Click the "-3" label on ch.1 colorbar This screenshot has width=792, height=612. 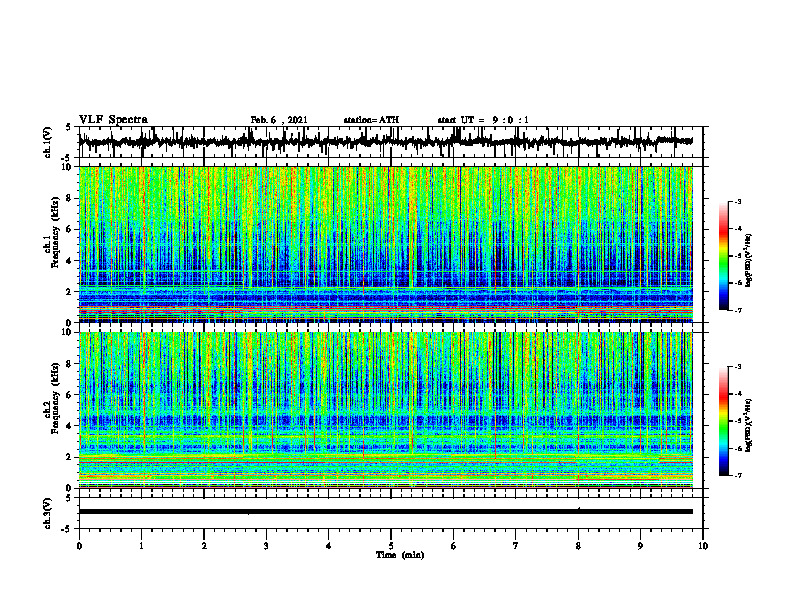[x=738, y=201]
